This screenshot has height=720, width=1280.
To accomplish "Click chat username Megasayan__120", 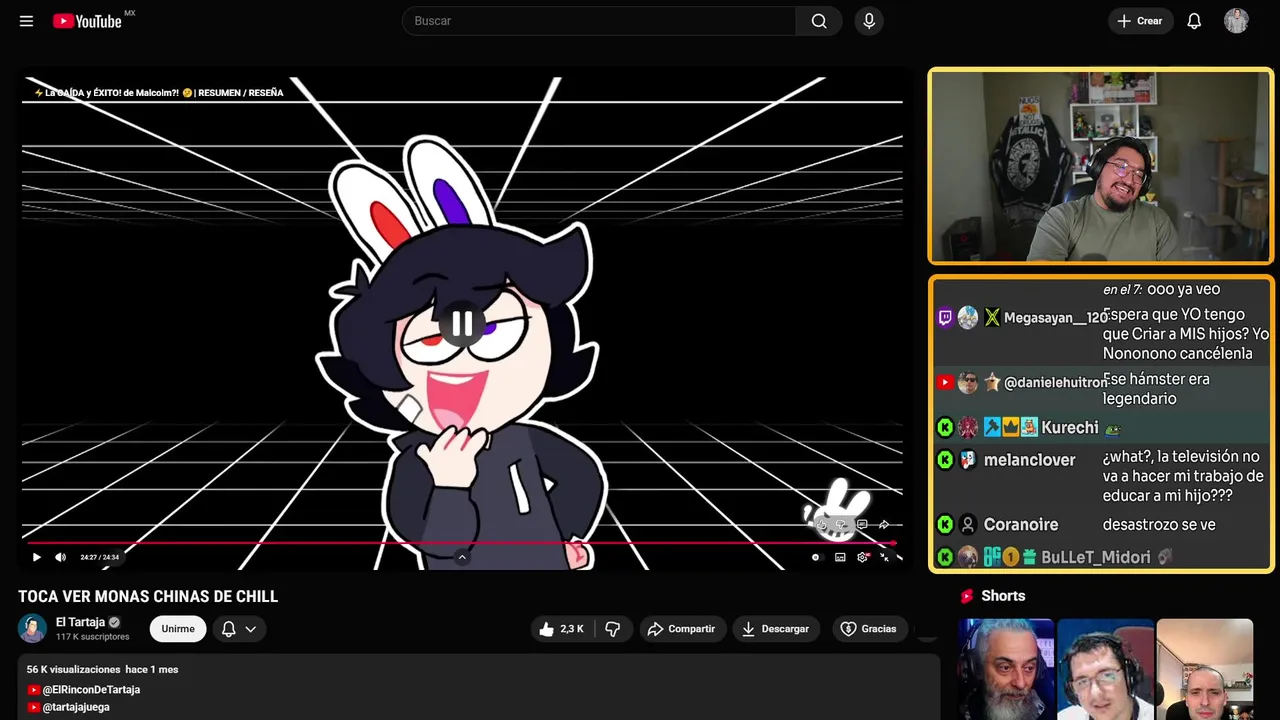I will [1056, 318].
